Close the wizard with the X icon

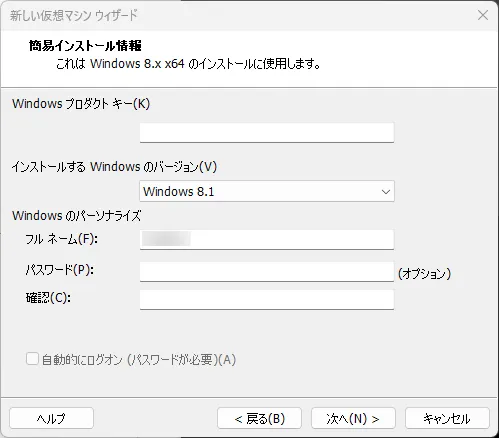tap(483, 15)
